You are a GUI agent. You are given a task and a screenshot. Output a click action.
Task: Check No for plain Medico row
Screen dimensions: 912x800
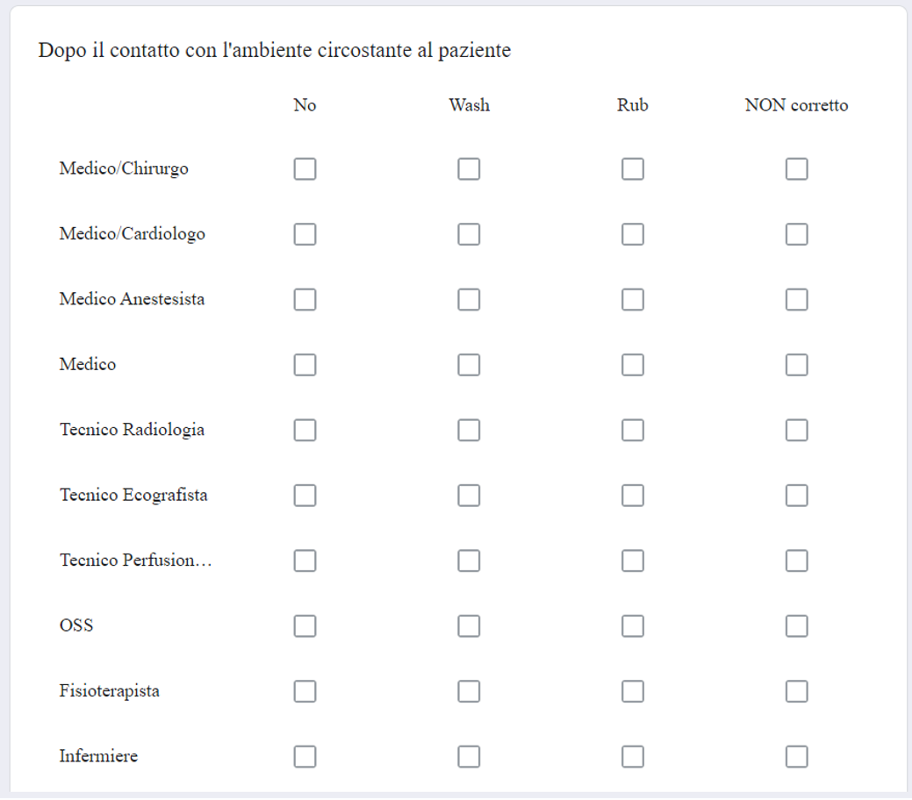tap(305, 365)
